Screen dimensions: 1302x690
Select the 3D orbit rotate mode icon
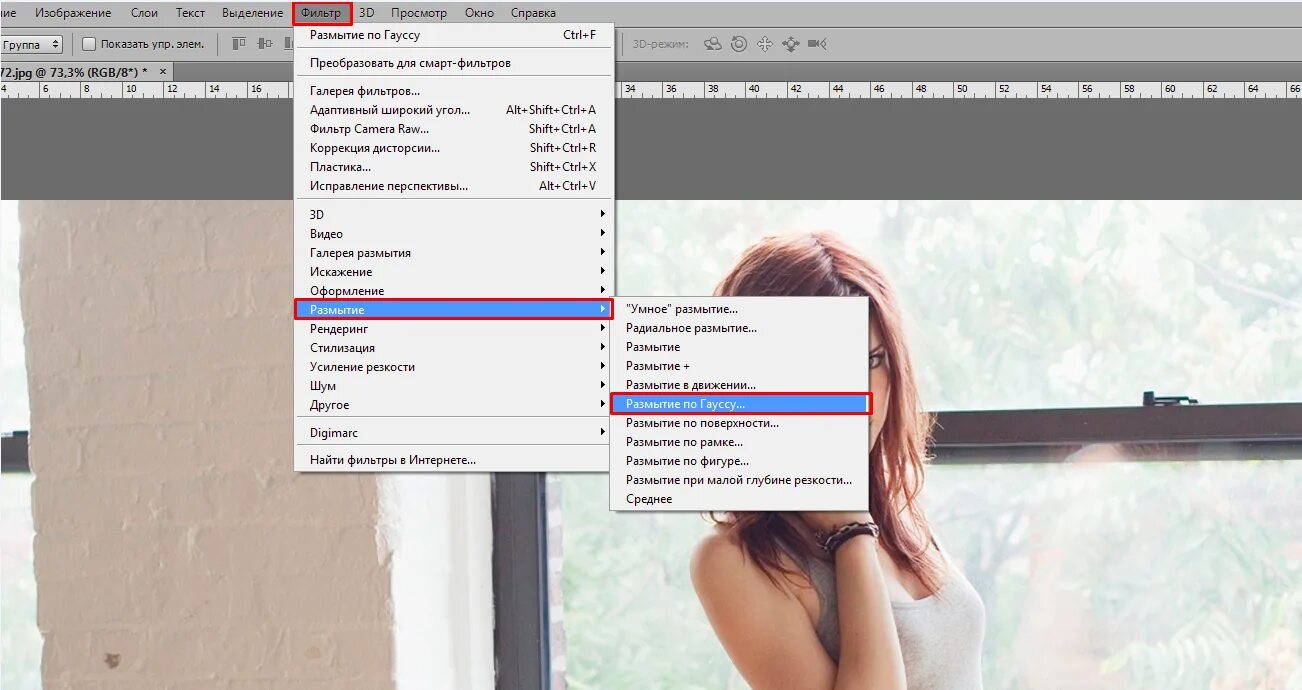(x=713, y=44)
